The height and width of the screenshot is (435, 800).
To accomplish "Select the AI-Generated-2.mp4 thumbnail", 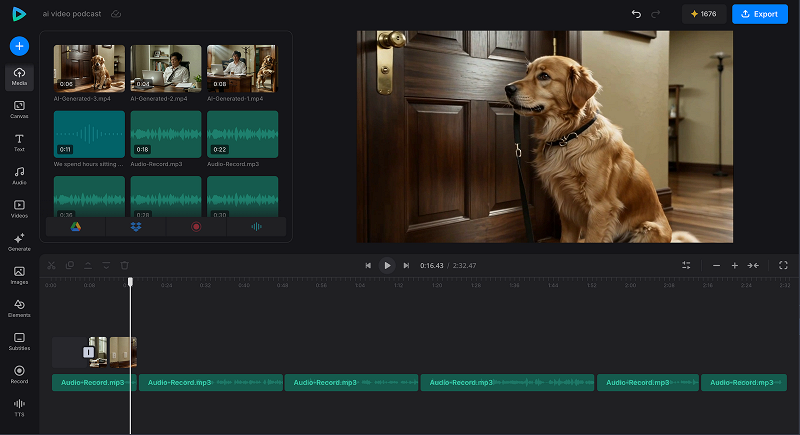I will coord(166,68).
